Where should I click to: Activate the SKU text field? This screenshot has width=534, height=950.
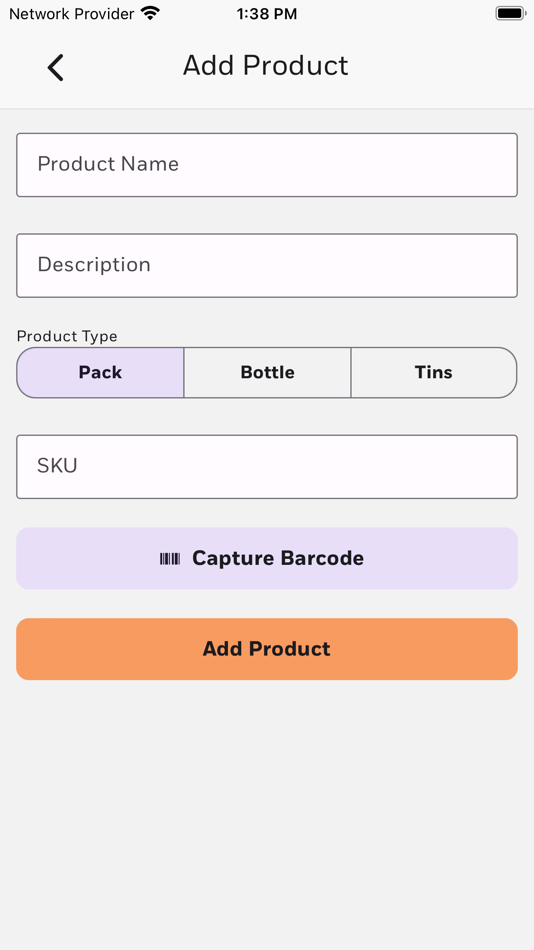pyautogui.click(x=267, y=467)
